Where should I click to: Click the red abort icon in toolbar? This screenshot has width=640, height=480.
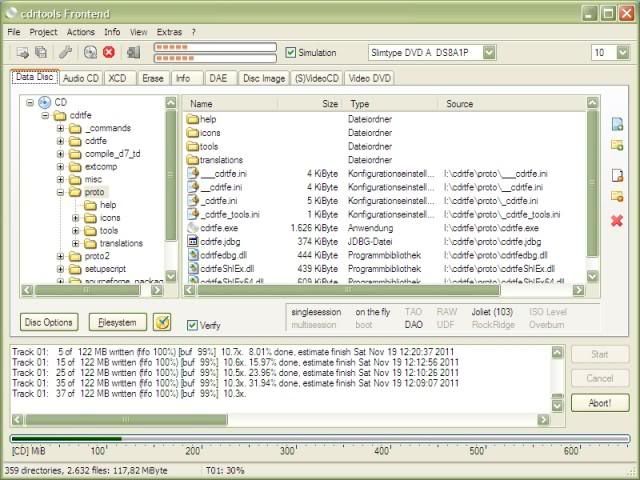coord(109,52)
